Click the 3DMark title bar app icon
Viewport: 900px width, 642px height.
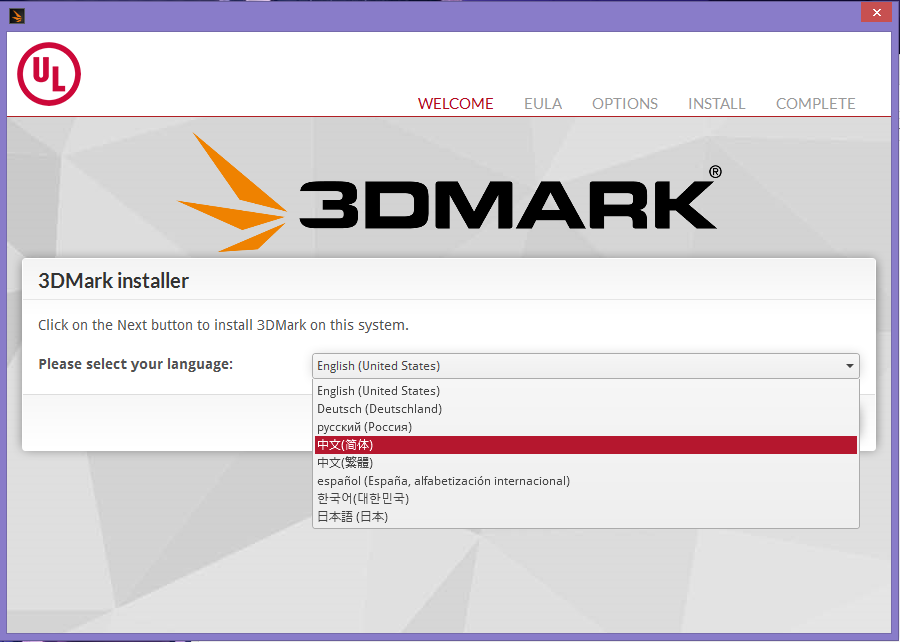coord(17,14)
